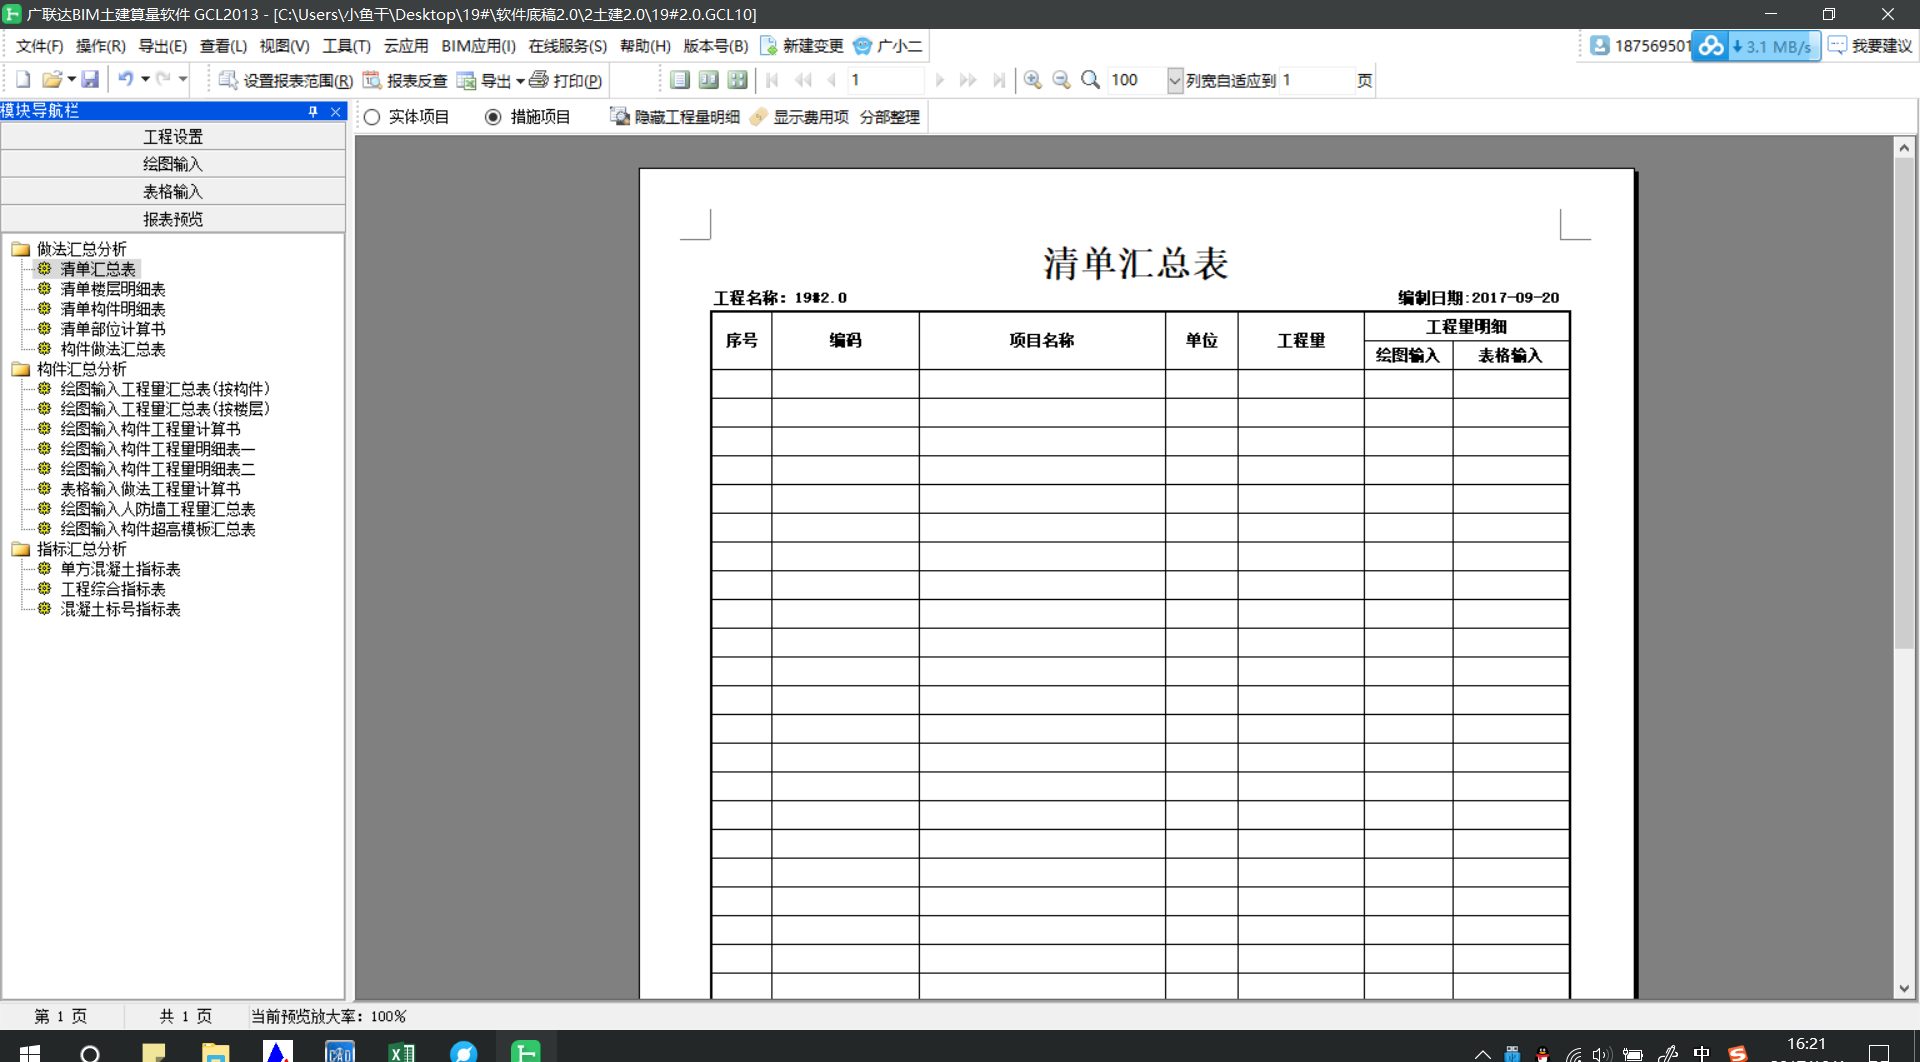This screenshot has width=1920, height=1062.
Task: Open the 在线服务(S) menu
Action: click(x=567, y=46)
